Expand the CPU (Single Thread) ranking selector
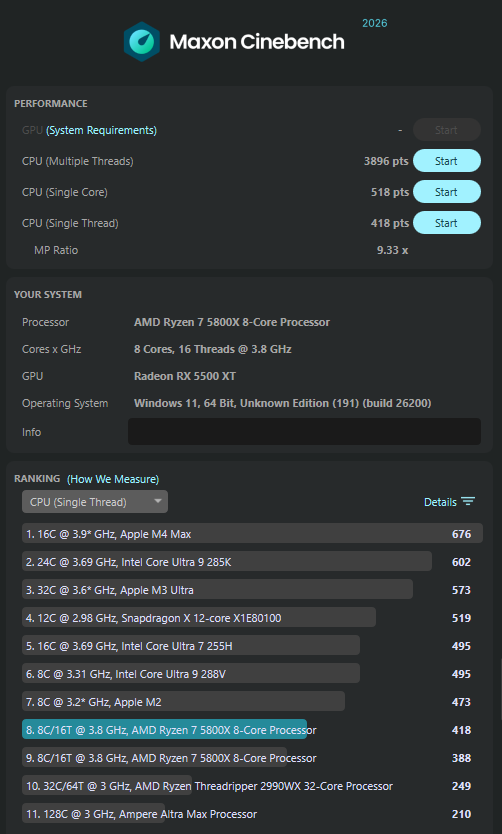This screenshot has width=502, height=834. pyautogui.click(x=95, y=502)
